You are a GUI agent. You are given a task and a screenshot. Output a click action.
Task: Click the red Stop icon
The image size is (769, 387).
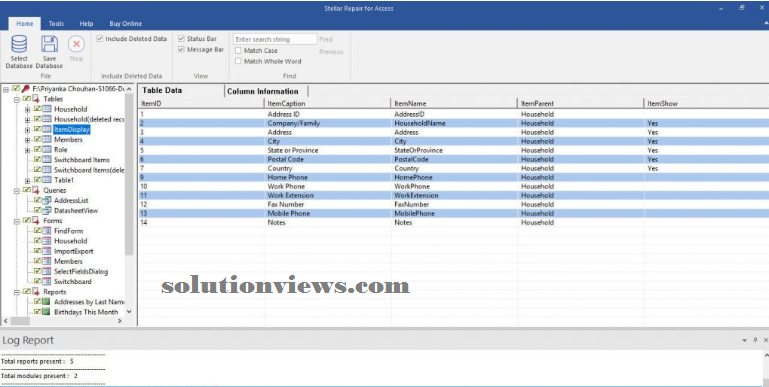[x=76, y=44]
